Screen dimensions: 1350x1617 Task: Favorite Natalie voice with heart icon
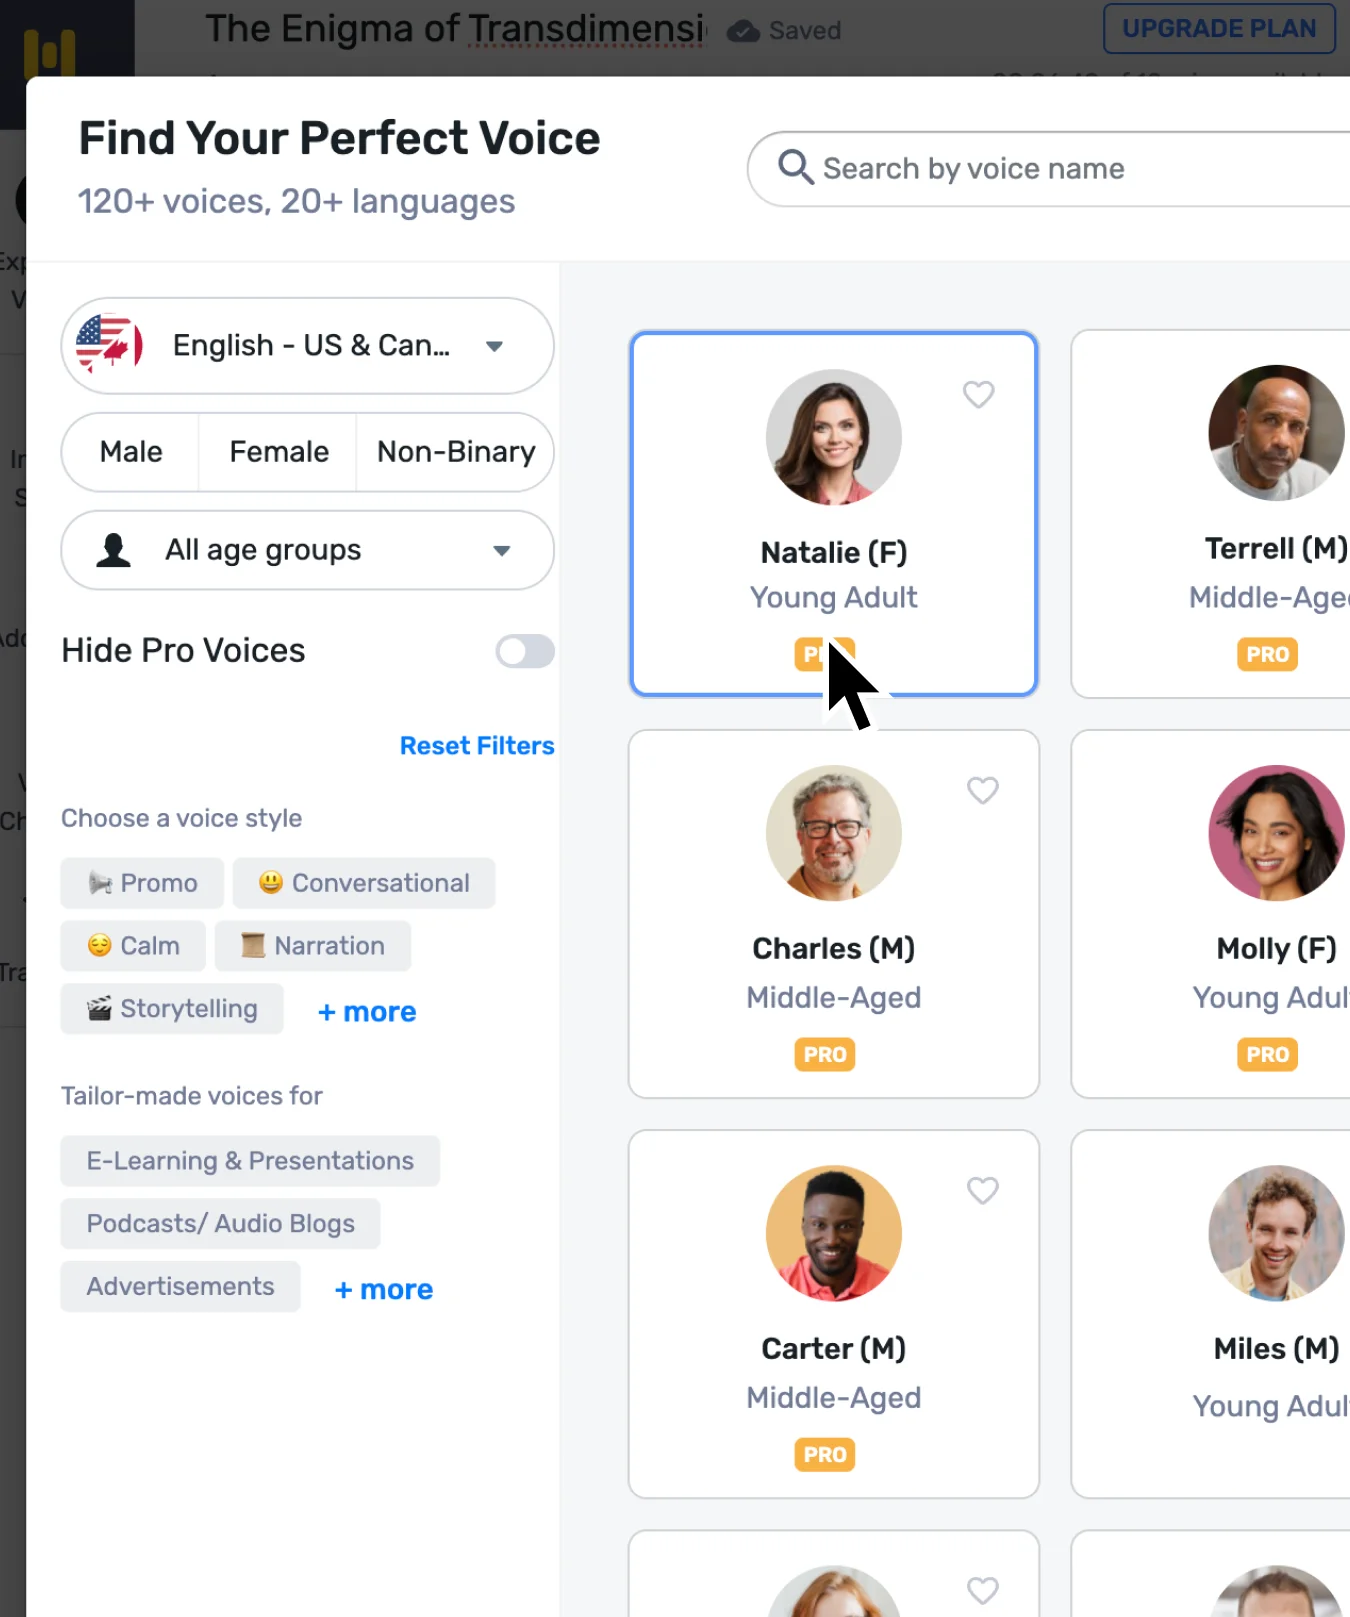click(978, 395)
